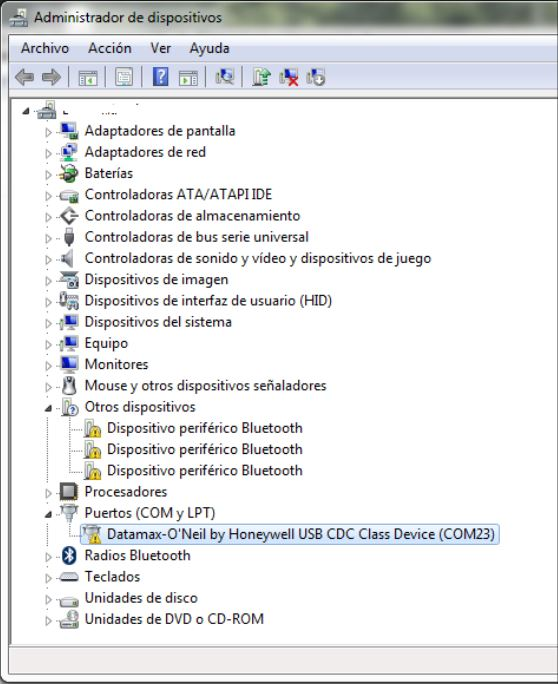Open the Archivo menu

[x=45, y=48]
